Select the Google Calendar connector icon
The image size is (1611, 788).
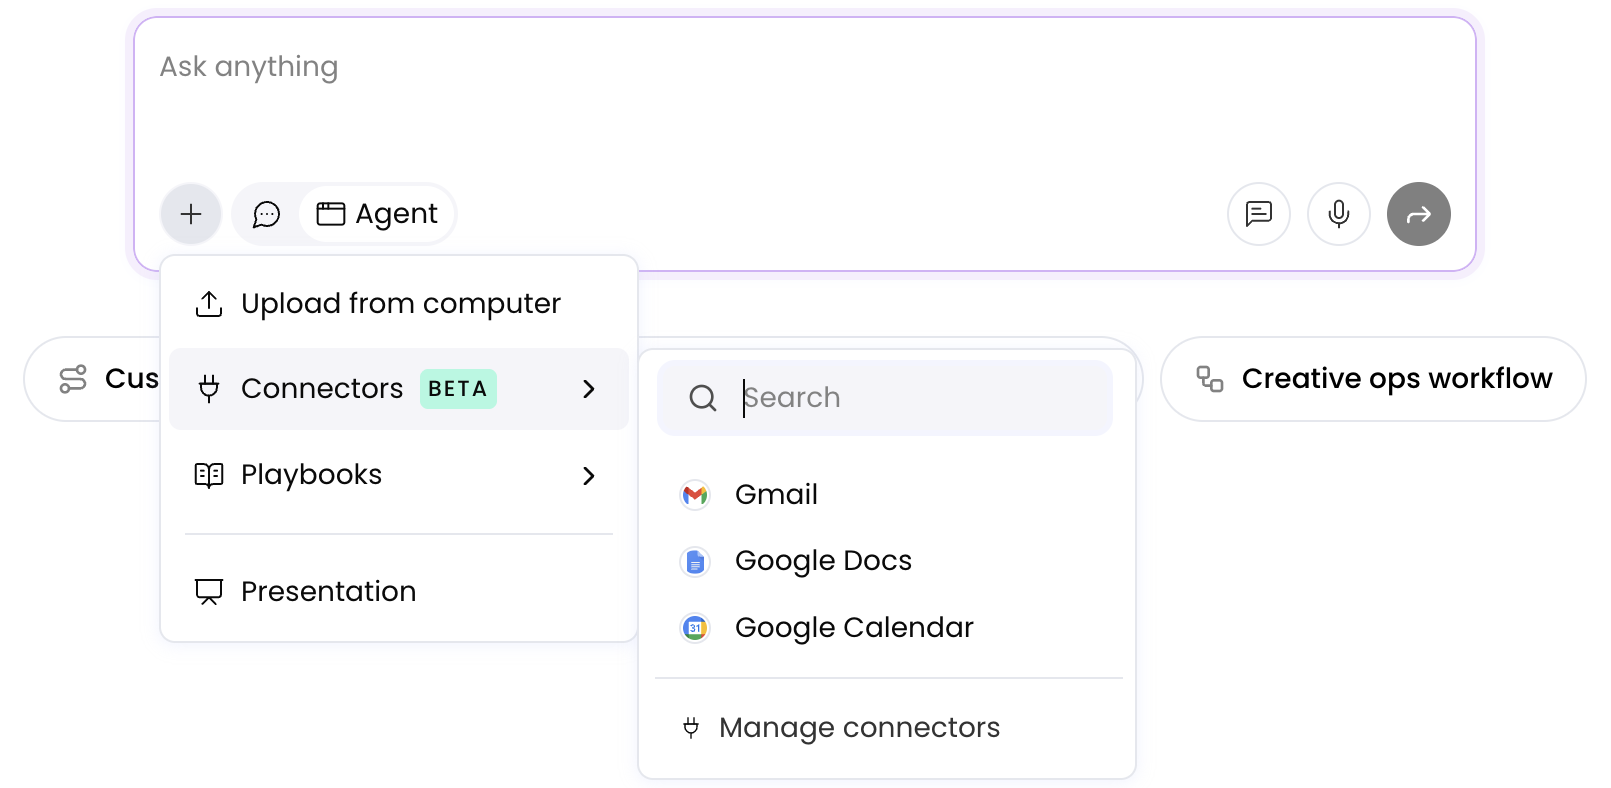tap(695, 628)
